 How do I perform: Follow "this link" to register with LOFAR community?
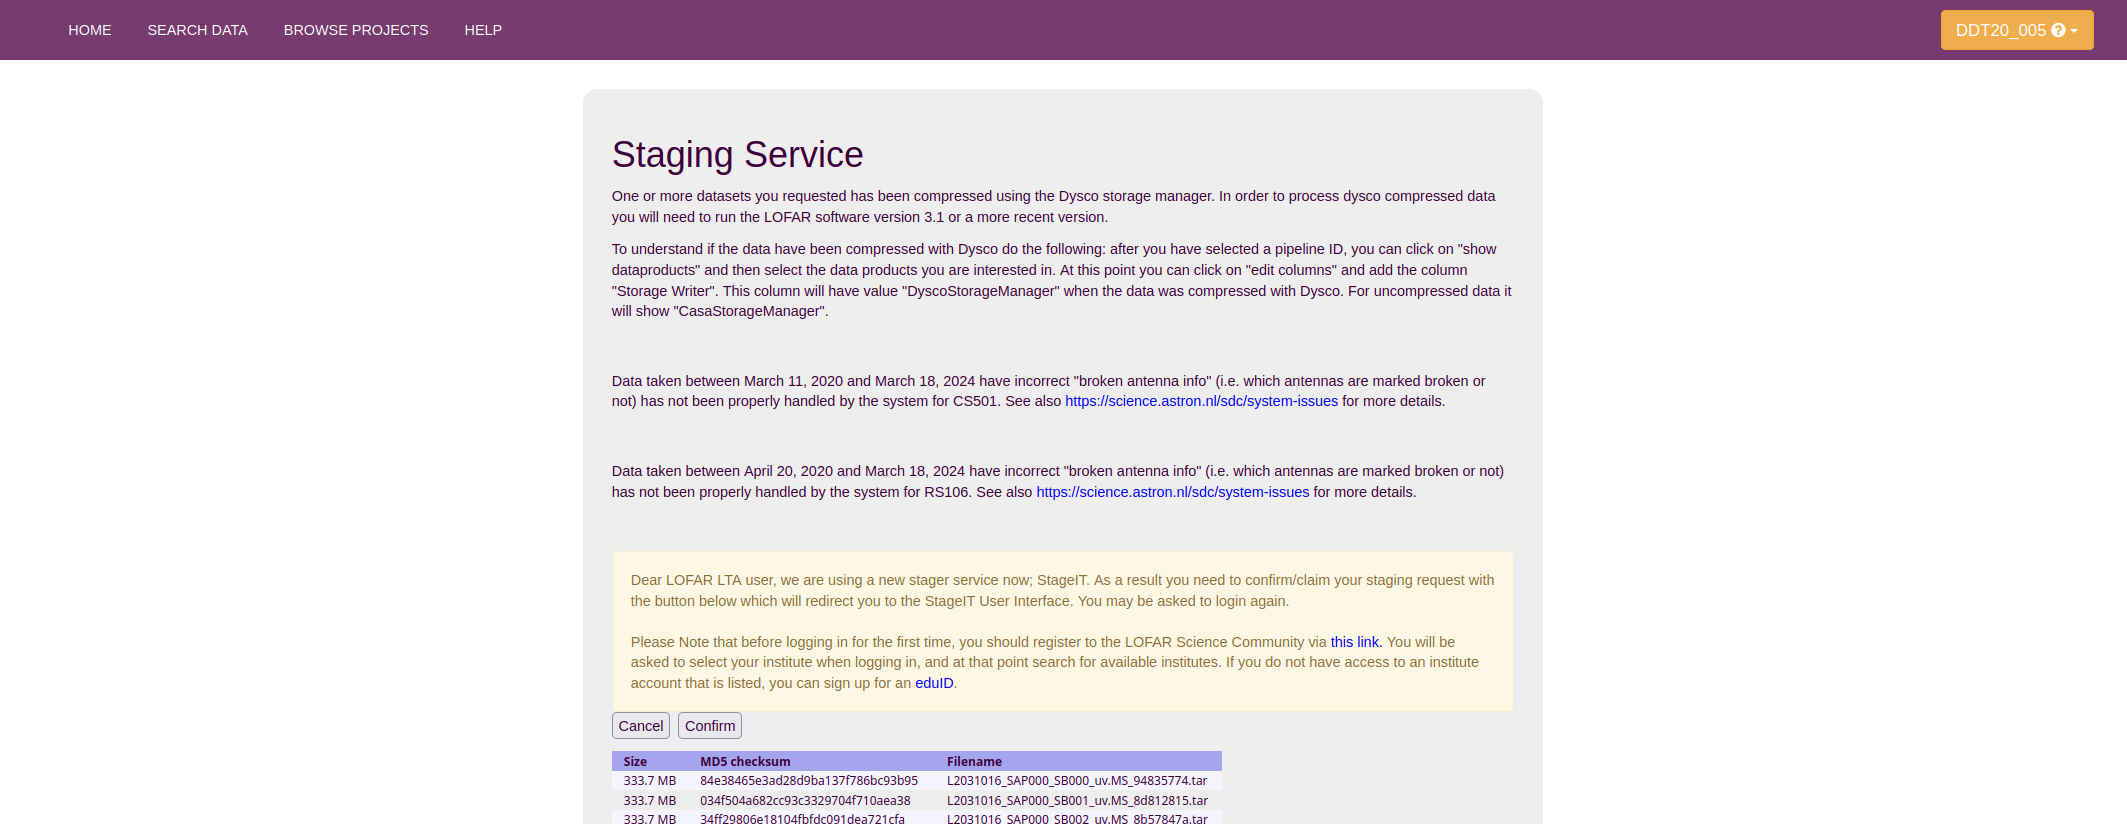[x=1355, y=642]
